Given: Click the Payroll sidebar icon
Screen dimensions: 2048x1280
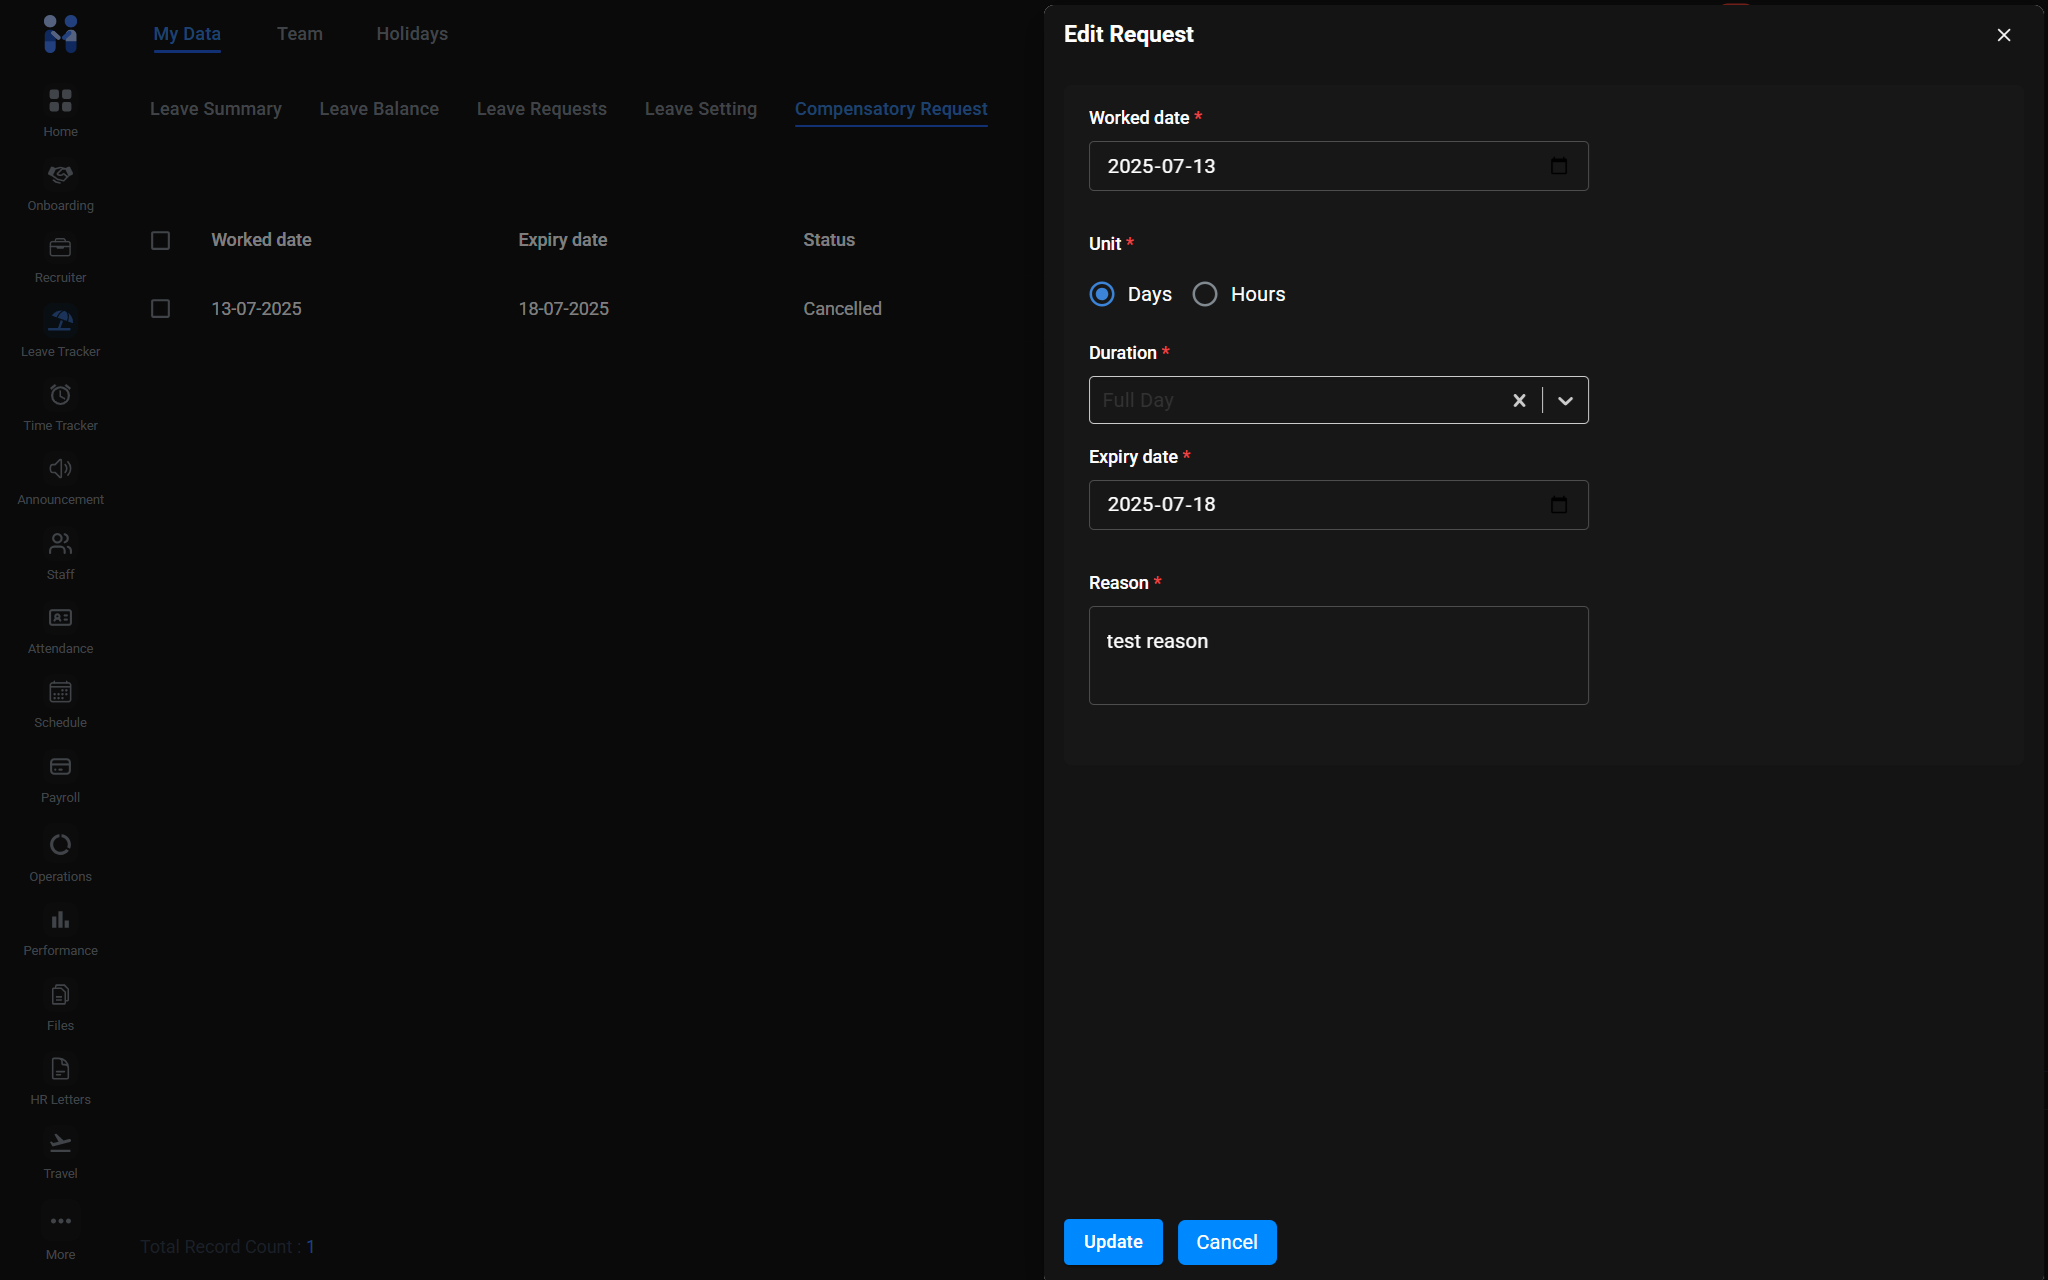Looking at the screenshot, I should pyautogui.click(x=60, y=767).
